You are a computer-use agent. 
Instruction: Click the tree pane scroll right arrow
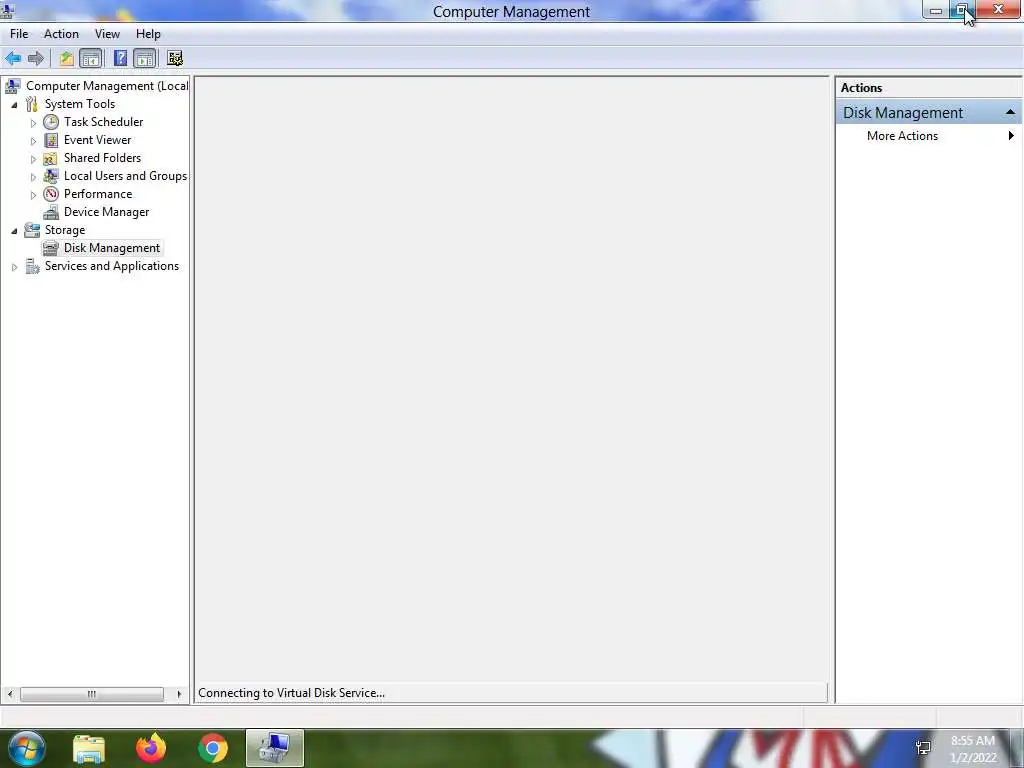tap(179, 694)
